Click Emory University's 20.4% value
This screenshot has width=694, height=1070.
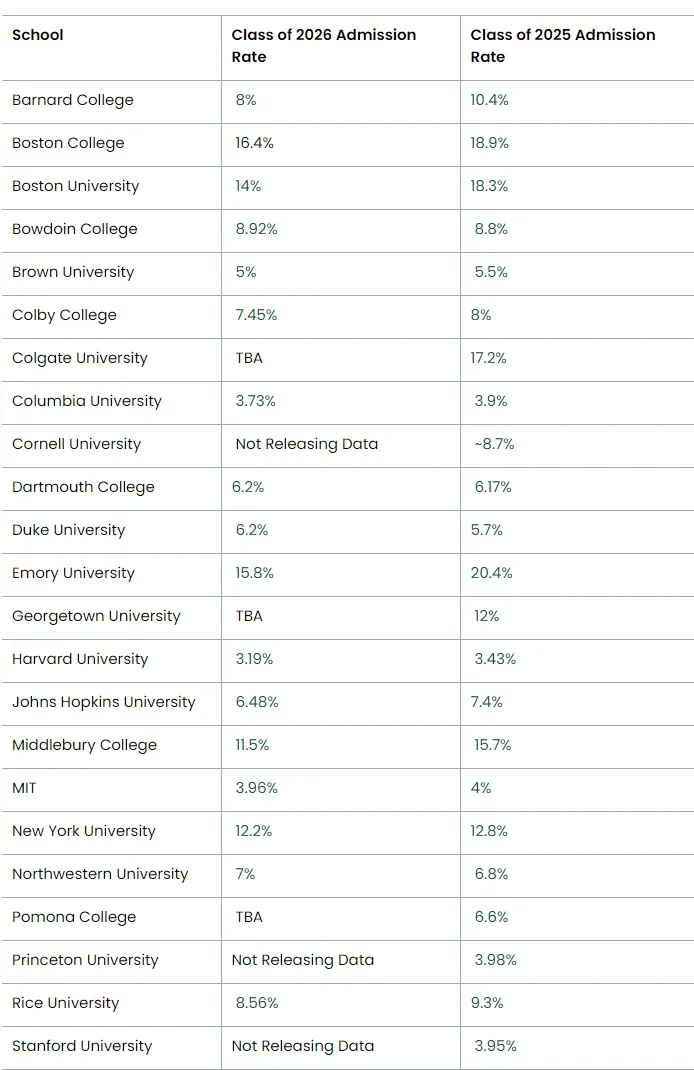(x=492, y=573)
